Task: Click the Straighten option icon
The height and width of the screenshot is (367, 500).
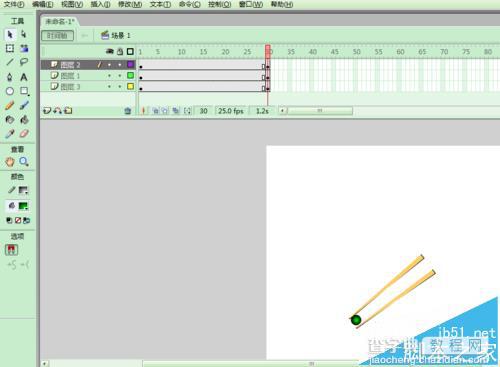Action: (25, 265)
